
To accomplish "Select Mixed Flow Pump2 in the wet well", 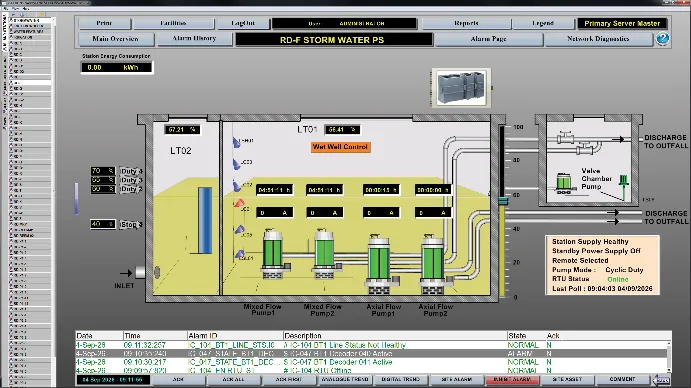I will click(x=325, y=253).
